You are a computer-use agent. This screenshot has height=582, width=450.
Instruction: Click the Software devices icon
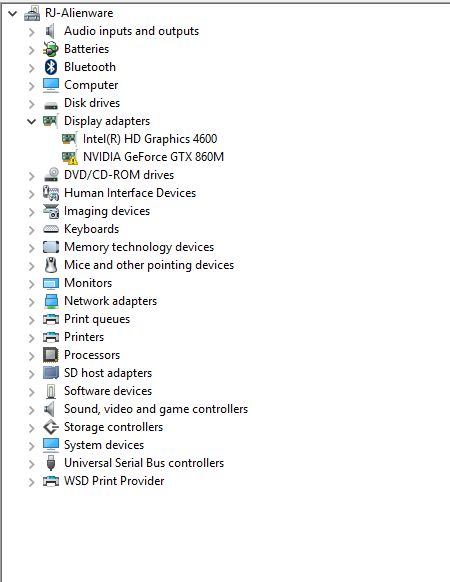[51, 391]
